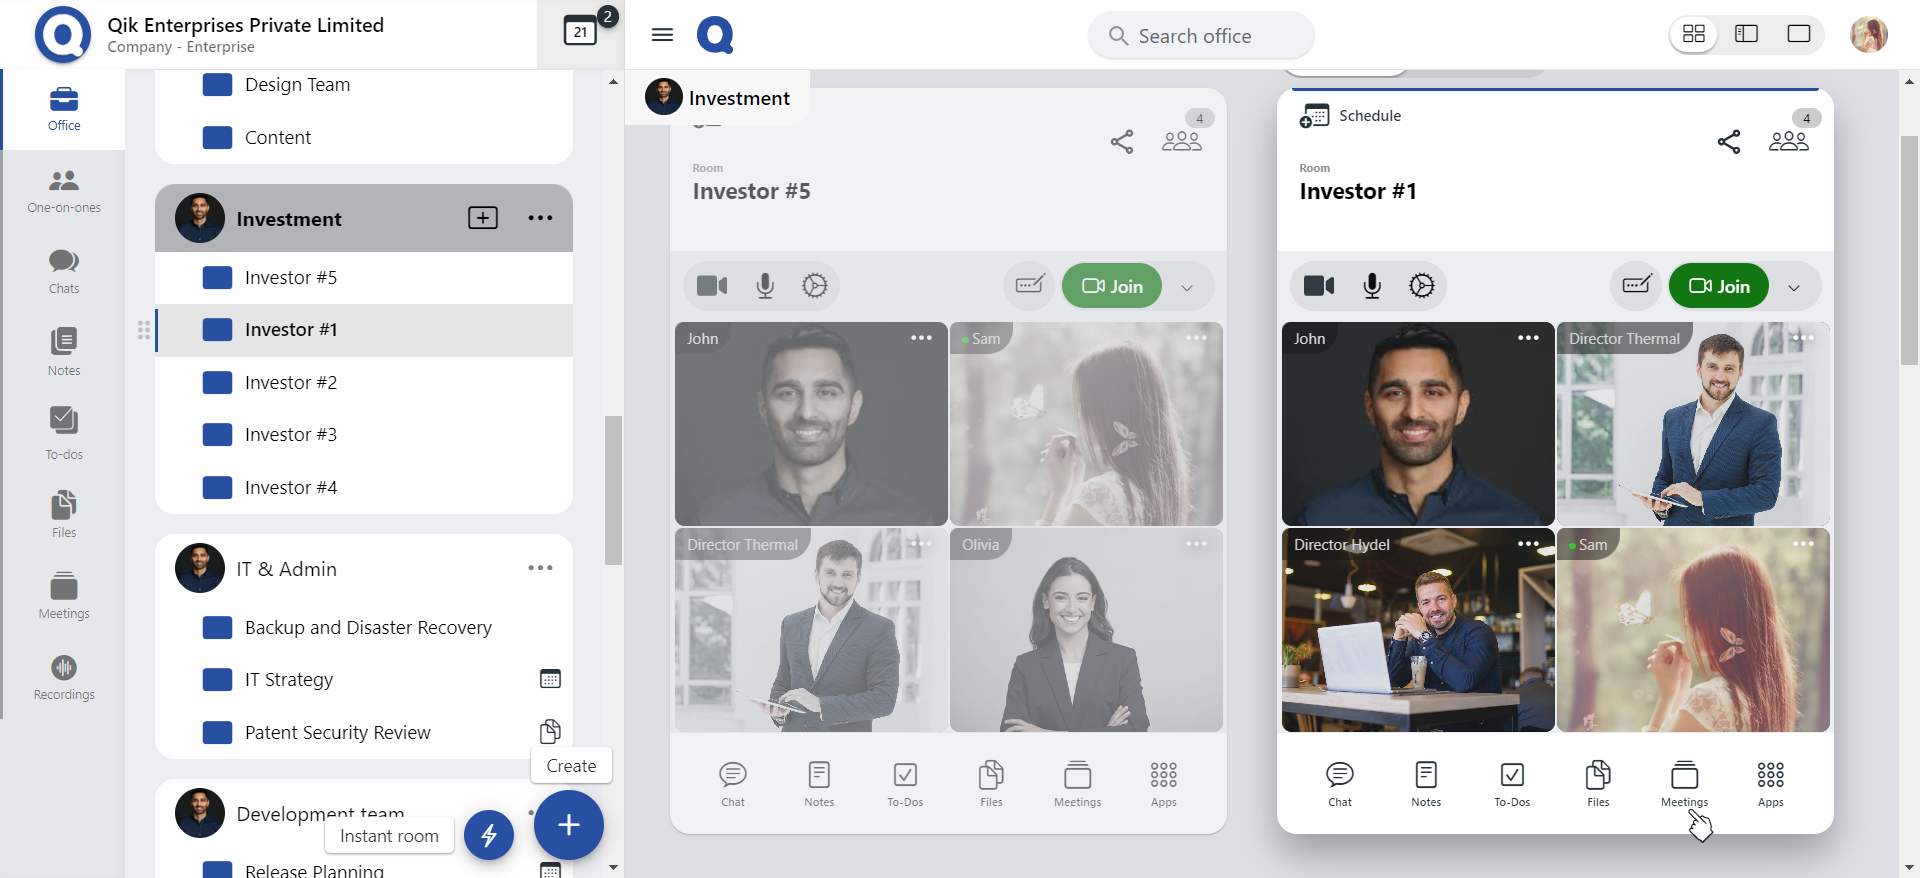This screenshot has height=878, width=1920.
Task: Open Files in Investor #1 bottom bar
Action: 1598,782
